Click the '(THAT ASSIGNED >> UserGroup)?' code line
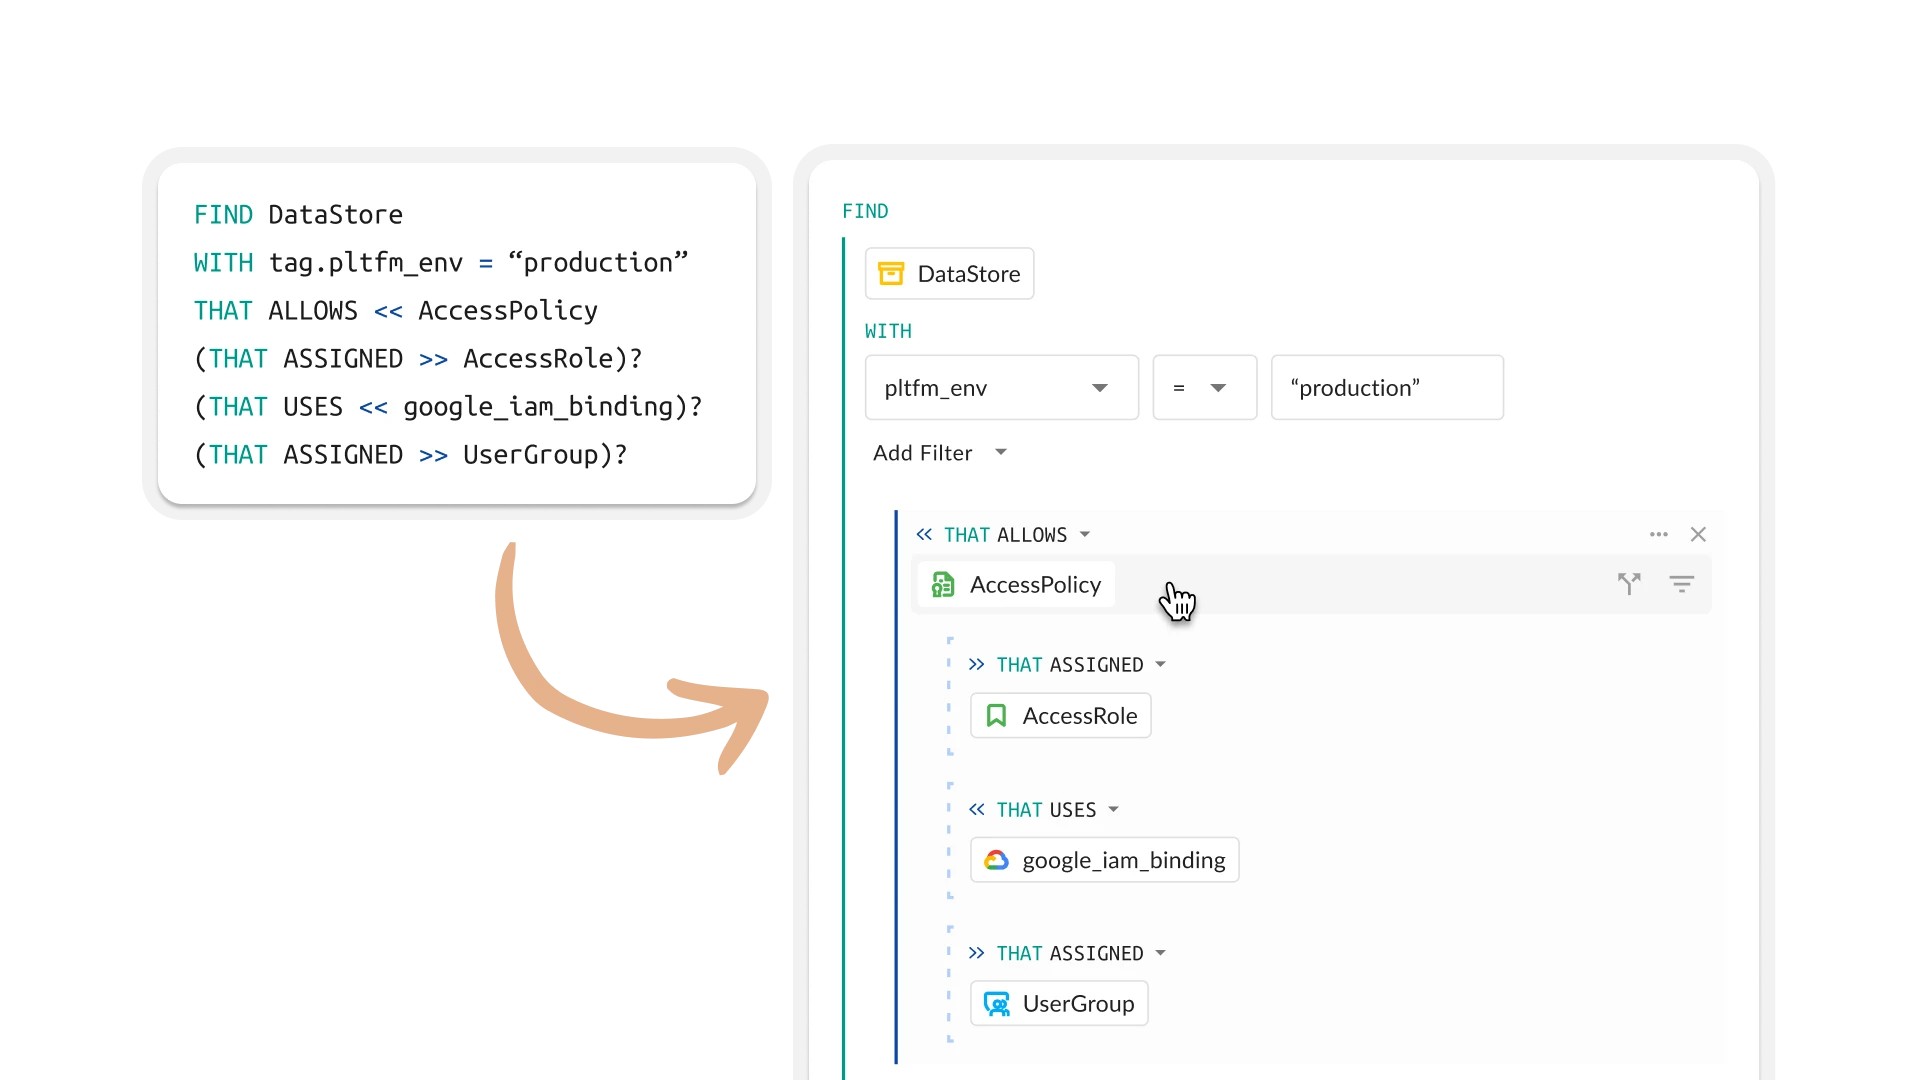This screenshot has height=1080, width=1920. tap(411, 455)
